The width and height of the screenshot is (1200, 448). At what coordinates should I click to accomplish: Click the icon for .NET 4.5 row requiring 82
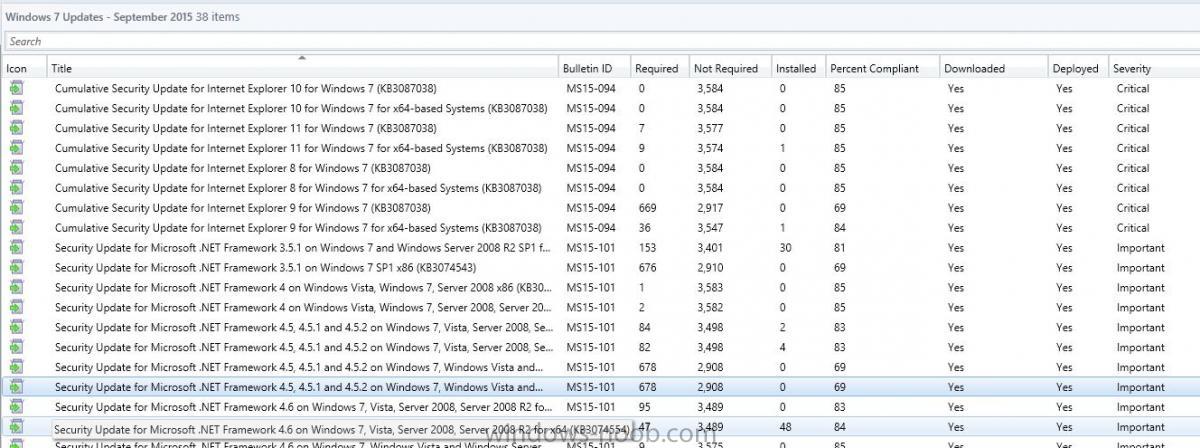click(x=17, y=348)
